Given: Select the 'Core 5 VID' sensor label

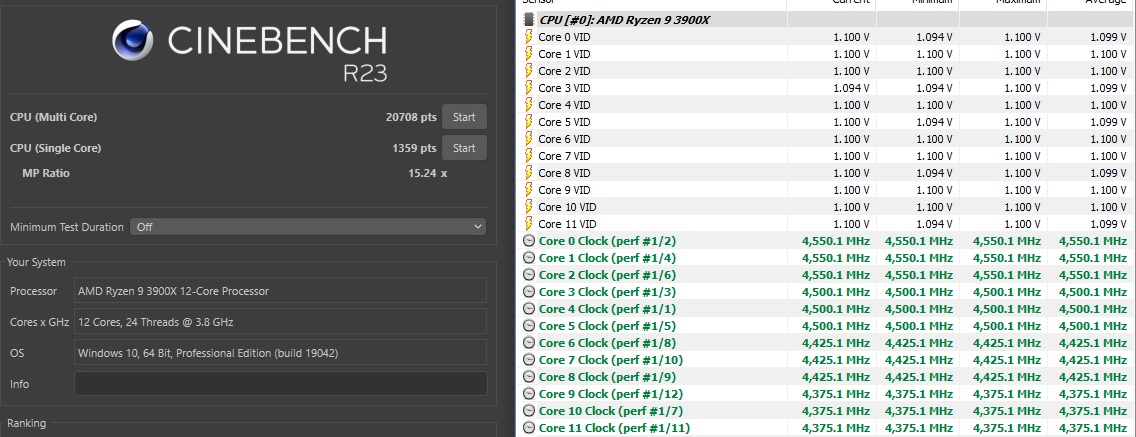Looking at the screenshot, I should [564, 122].
